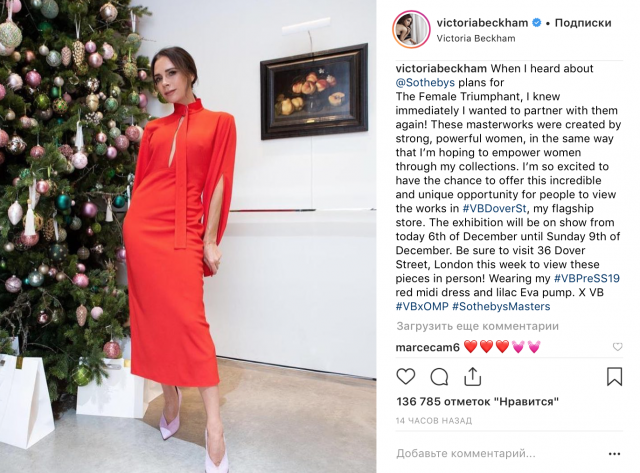This screenshot has height=473, width=640.
Task: Click the Подписки following button
Action: pyautogui.click(x=583, y=23)
